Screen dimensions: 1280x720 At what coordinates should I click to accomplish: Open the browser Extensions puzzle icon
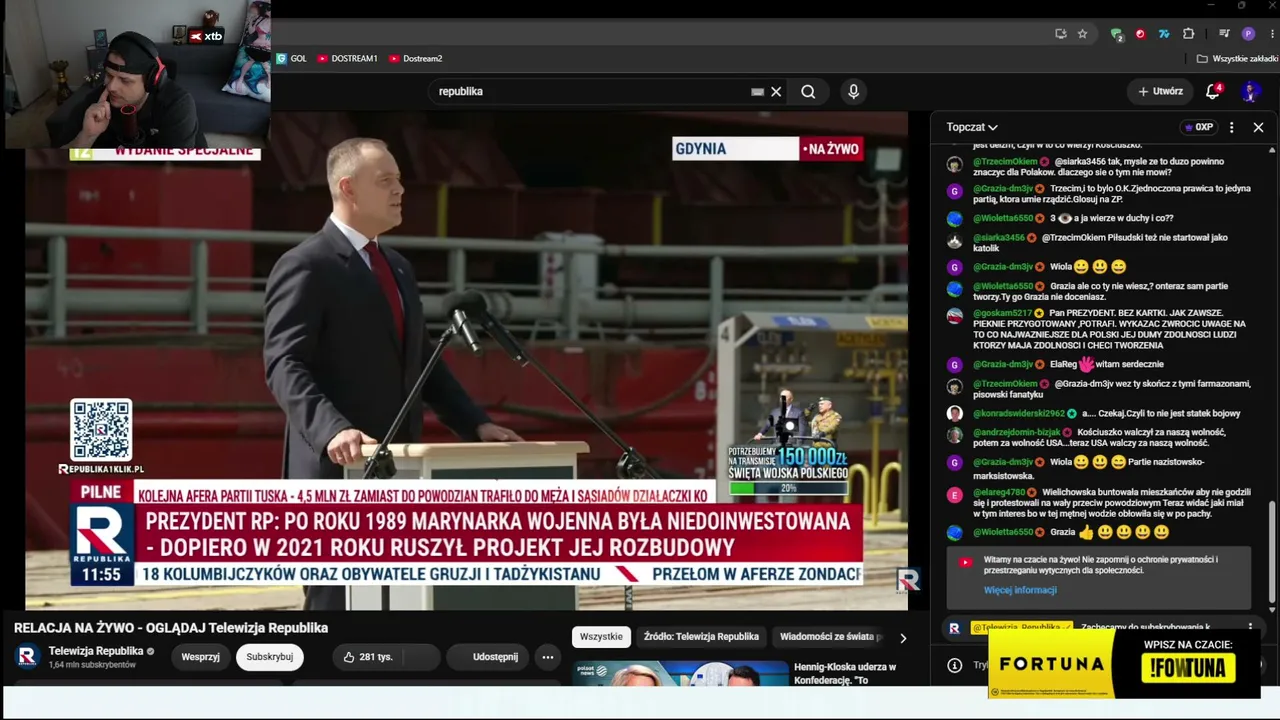[1189, 34]
